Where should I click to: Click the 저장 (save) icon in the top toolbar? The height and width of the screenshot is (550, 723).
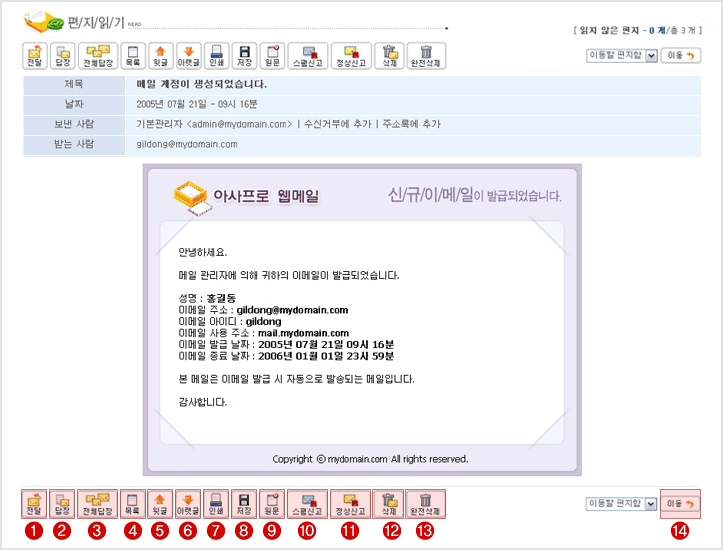(244, 55)
